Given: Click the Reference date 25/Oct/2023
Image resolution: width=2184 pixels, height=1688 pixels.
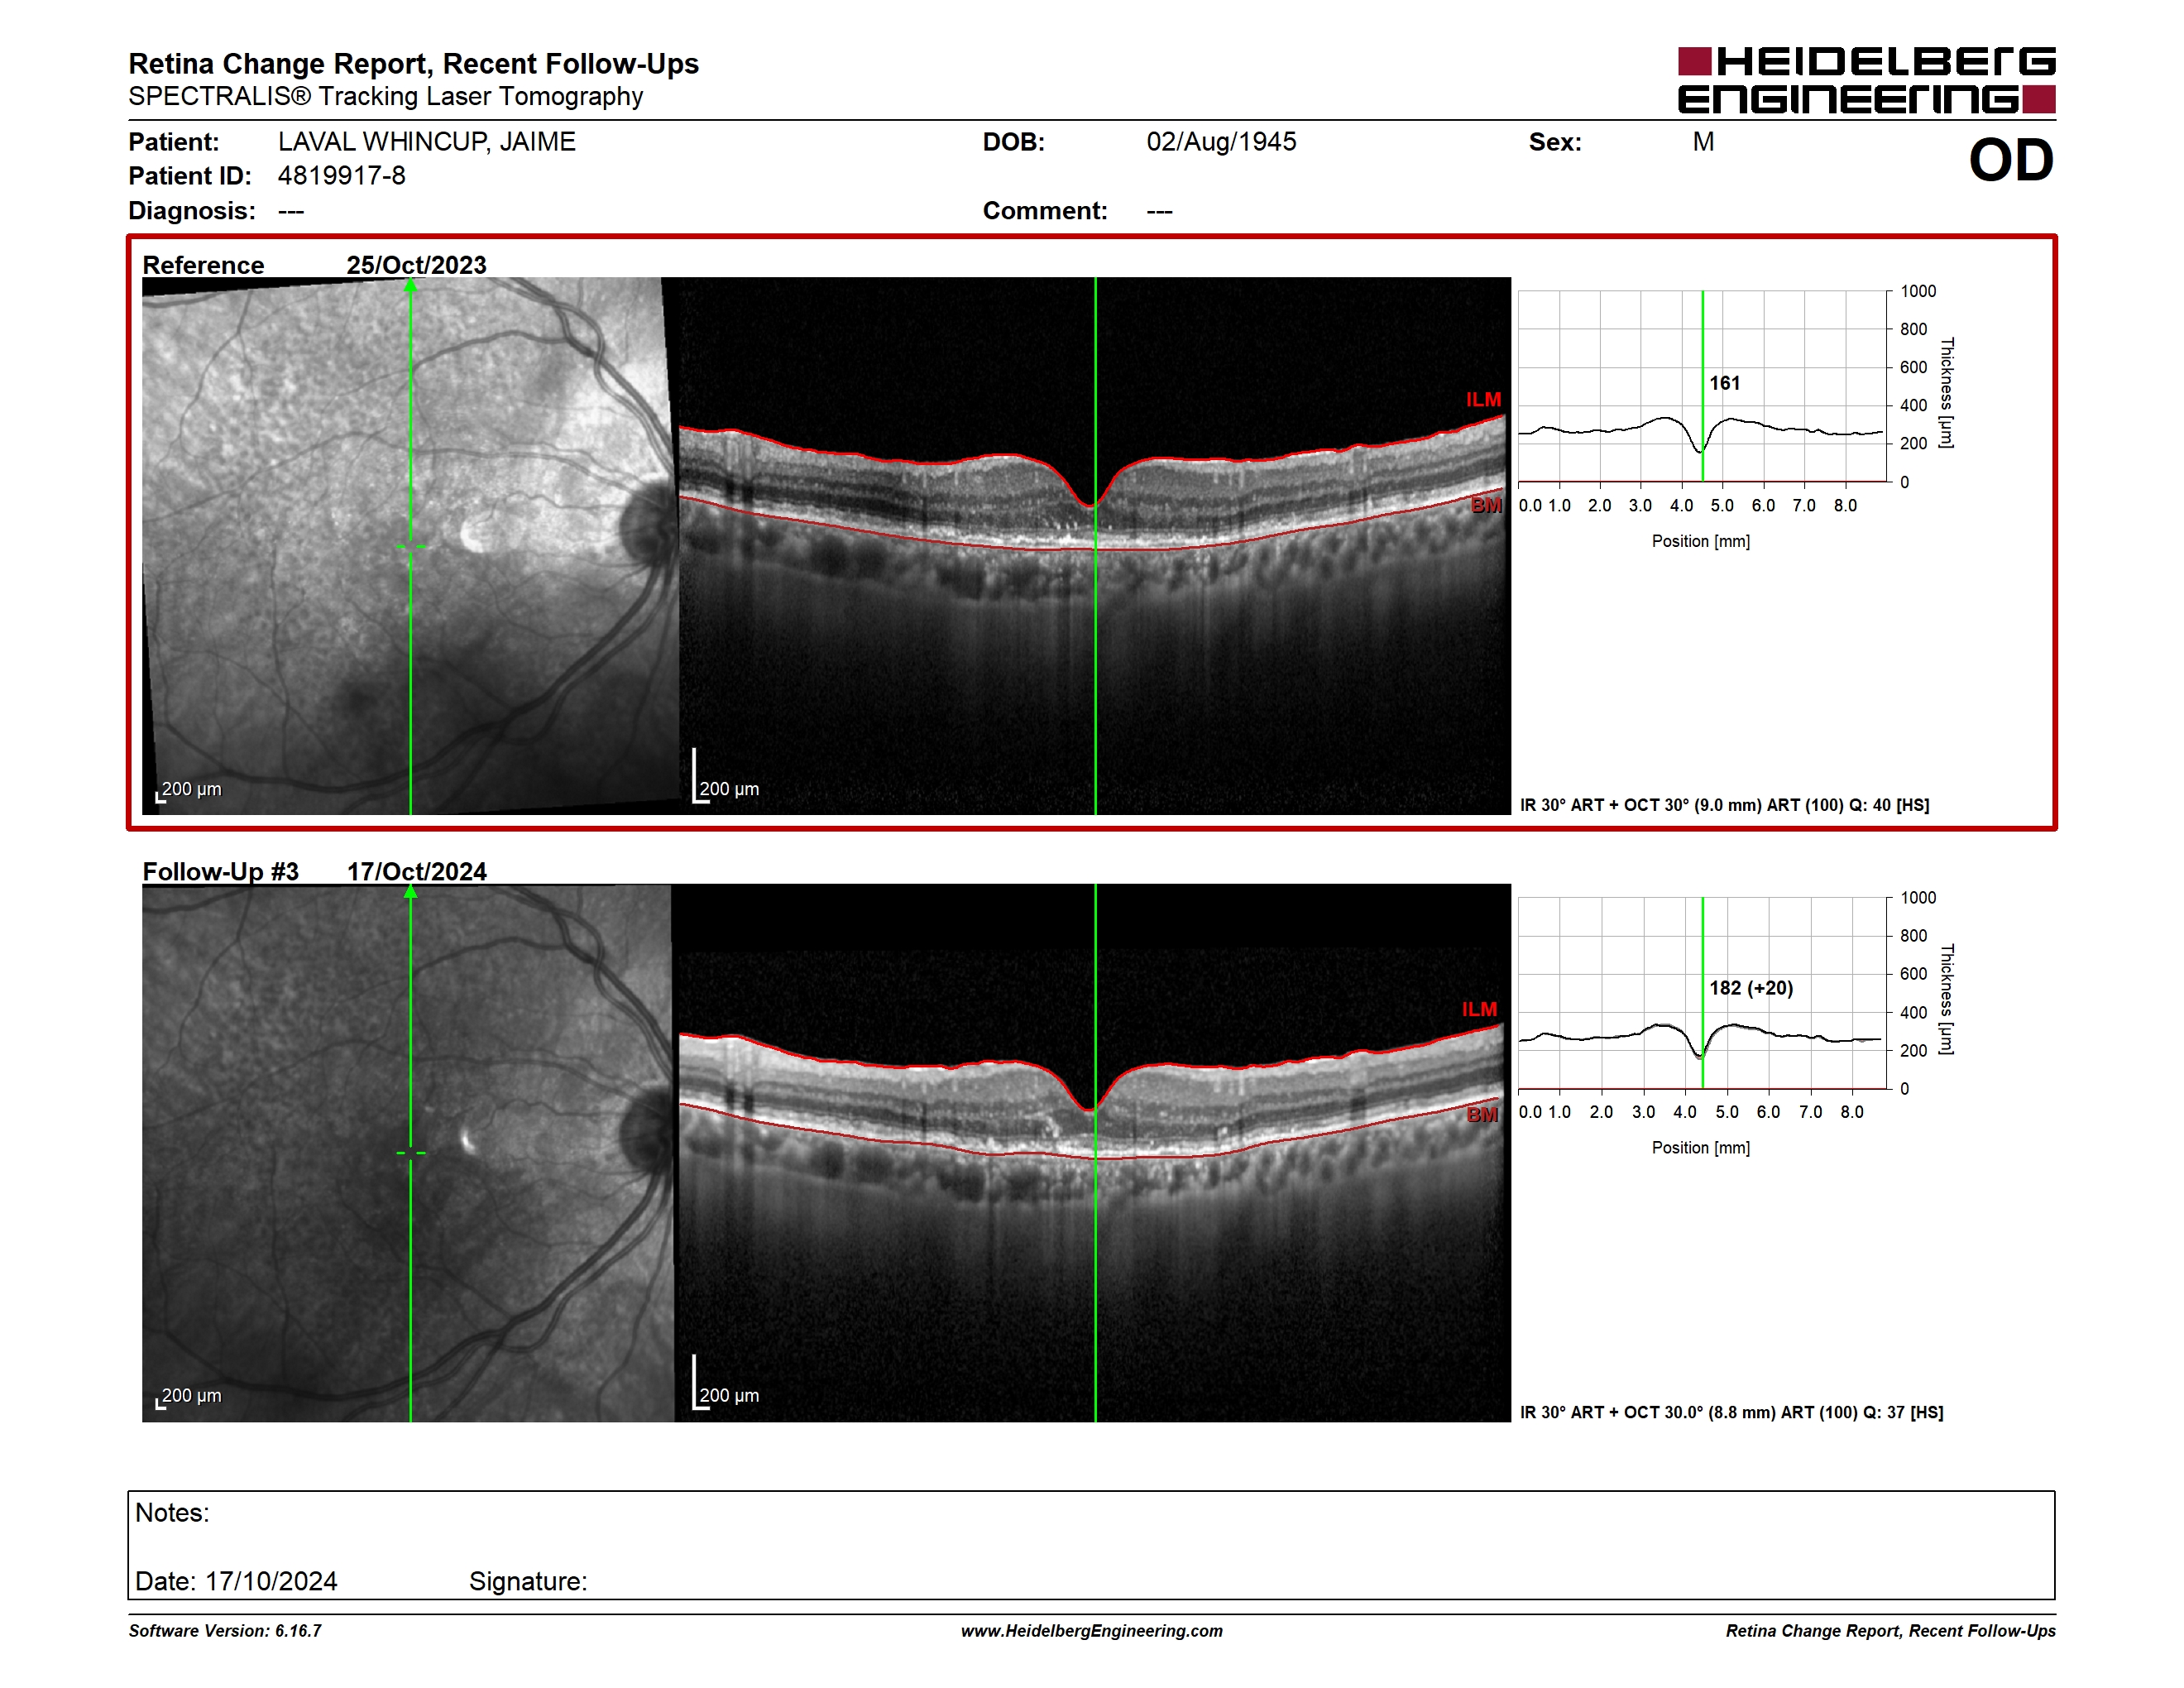Looking at the screenshot, I should [416, 265].
